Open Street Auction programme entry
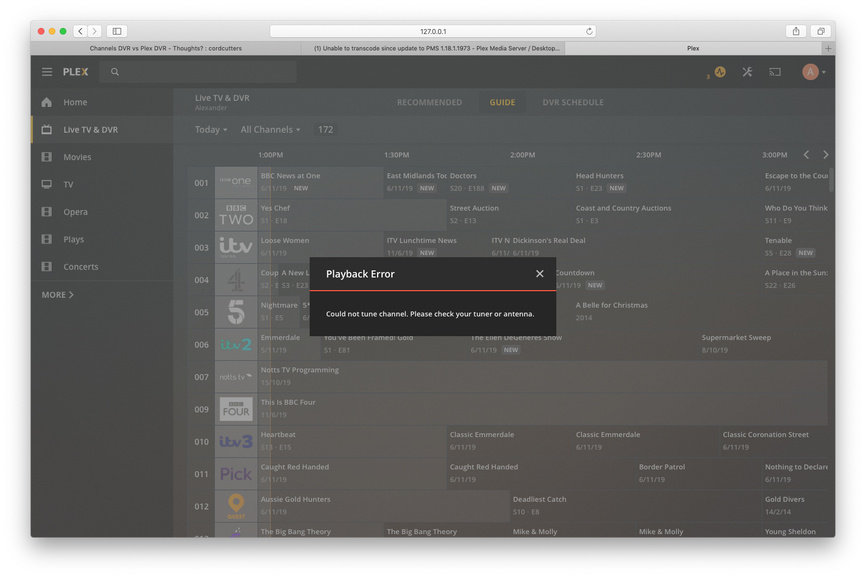Screen dimensions: 866x578 coord(509,215)
